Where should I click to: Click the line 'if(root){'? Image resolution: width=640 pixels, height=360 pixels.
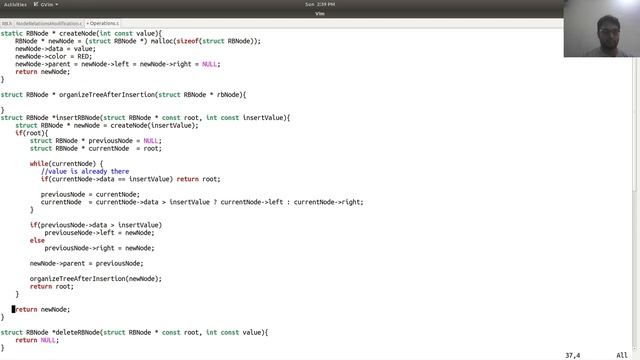pos(31,133)
